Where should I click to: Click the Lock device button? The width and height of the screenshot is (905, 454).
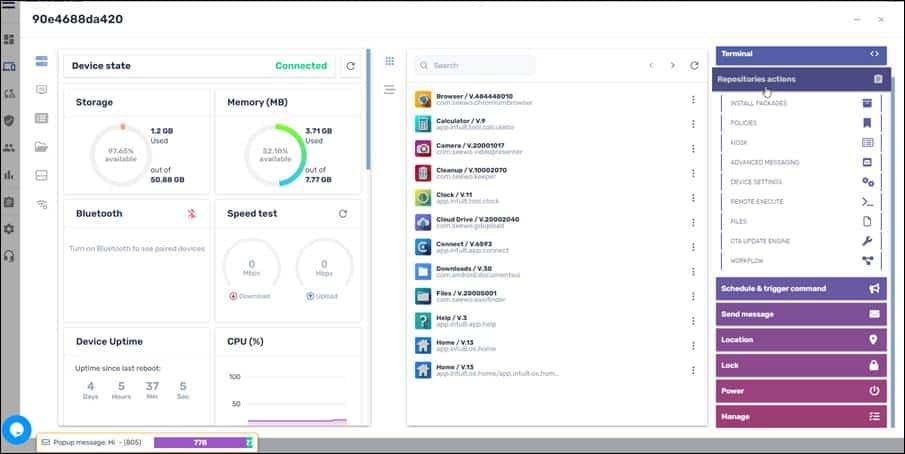[x=800, y=365]
